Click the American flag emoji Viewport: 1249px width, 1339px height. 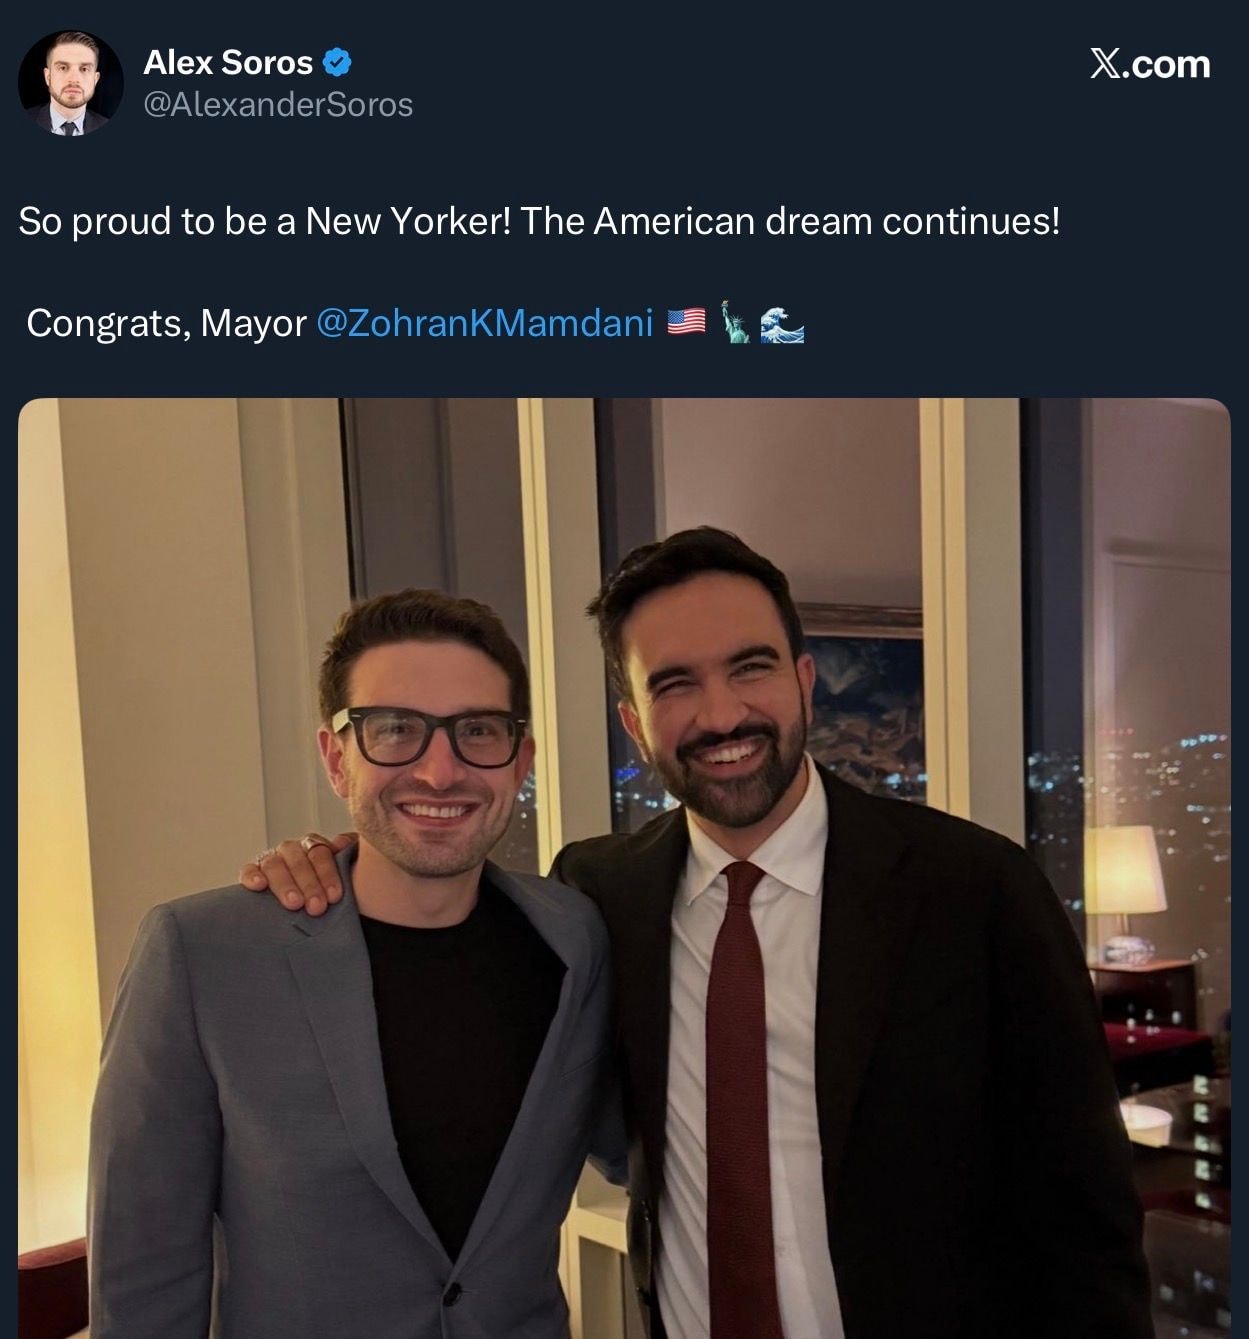pos(686,322)
